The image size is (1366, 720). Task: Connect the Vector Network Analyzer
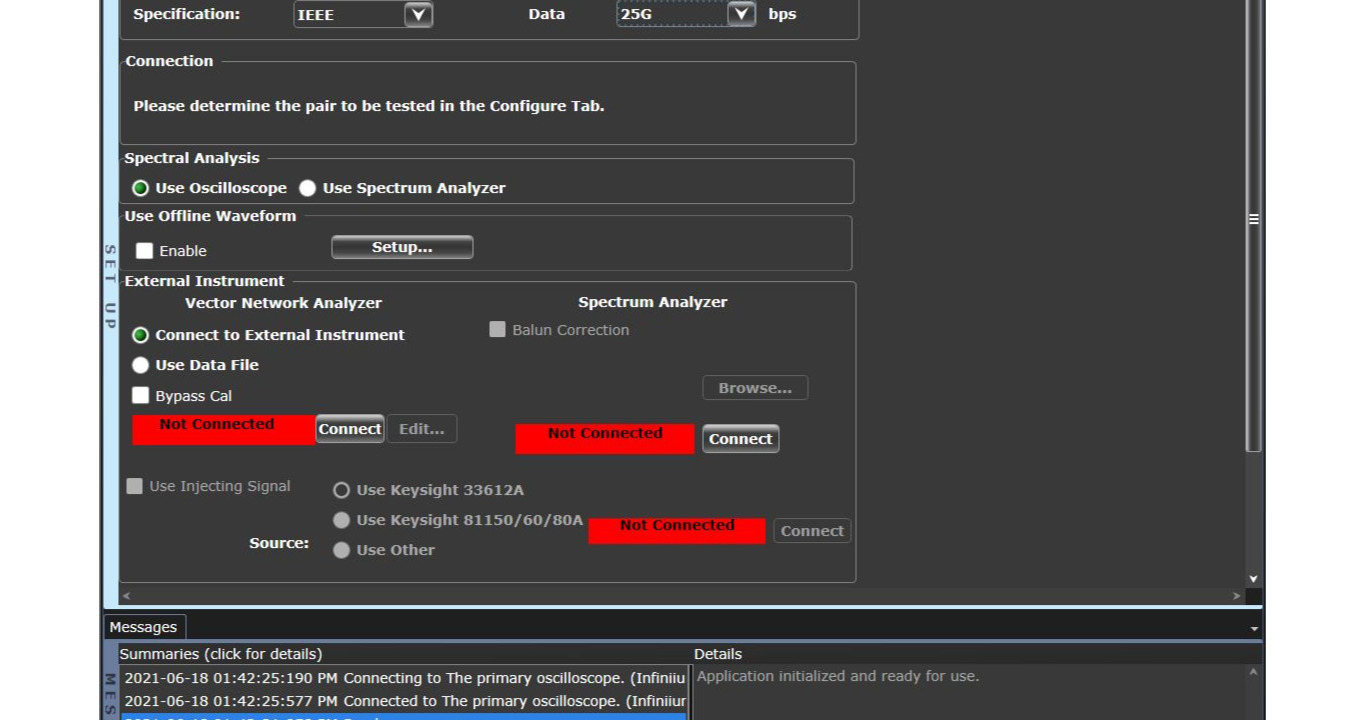(x=350, y=429)
